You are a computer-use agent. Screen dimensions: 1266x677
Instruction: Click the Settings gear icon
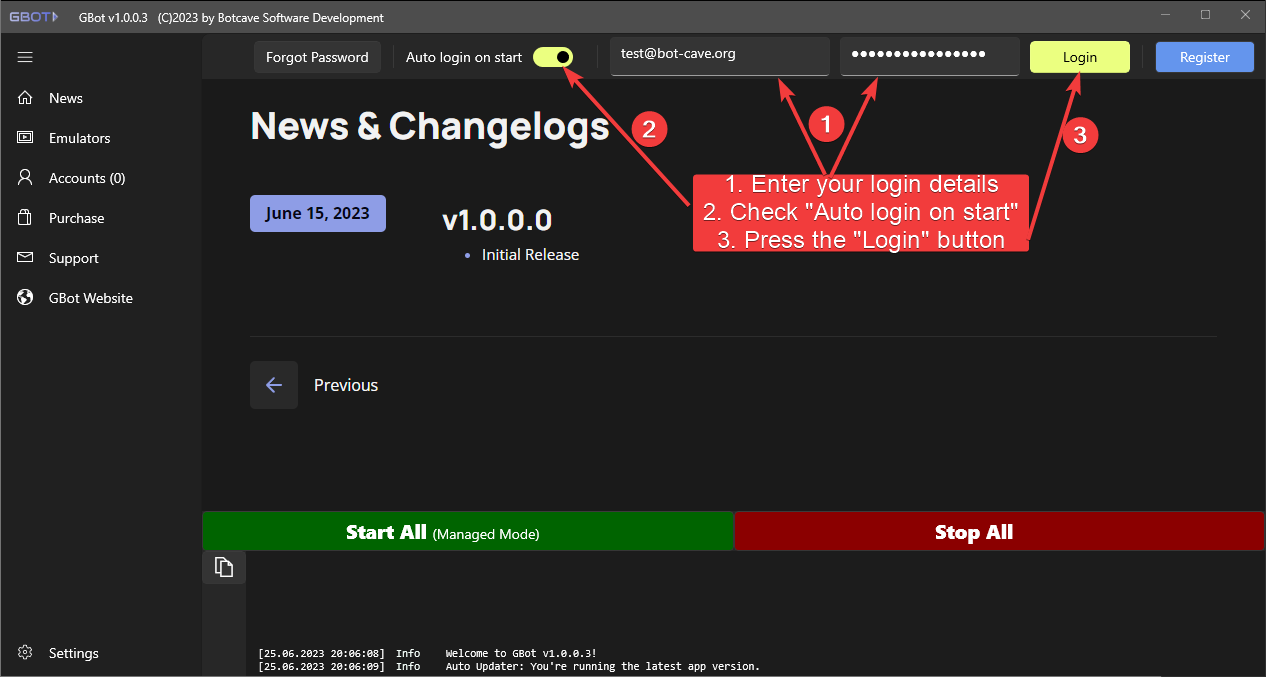26,653
